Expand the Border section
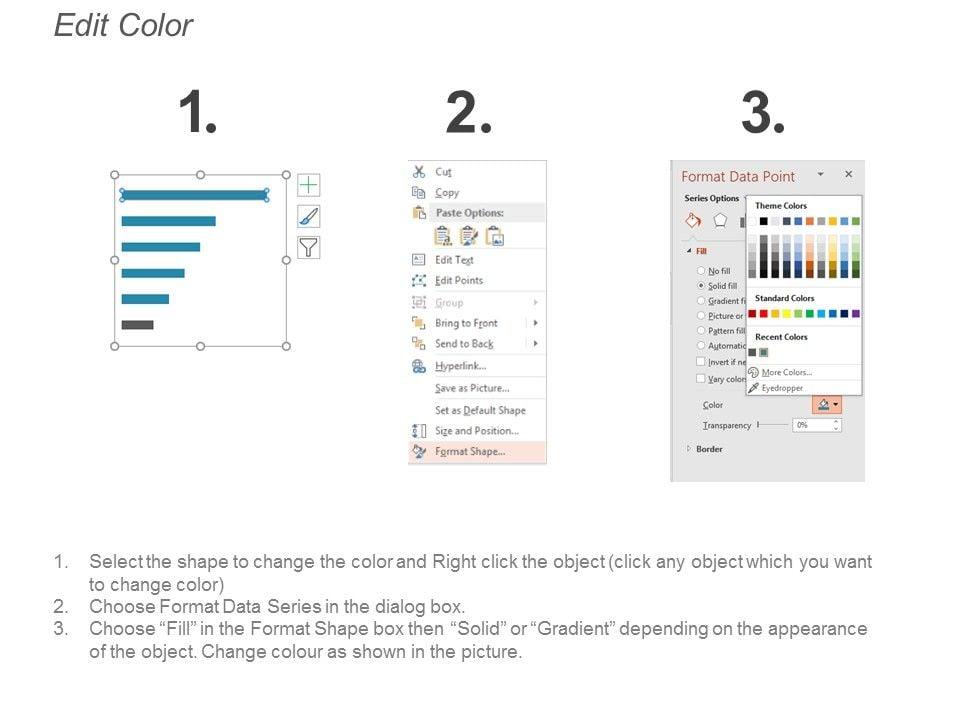Viewport: 960px width, 720px height. 688,449
